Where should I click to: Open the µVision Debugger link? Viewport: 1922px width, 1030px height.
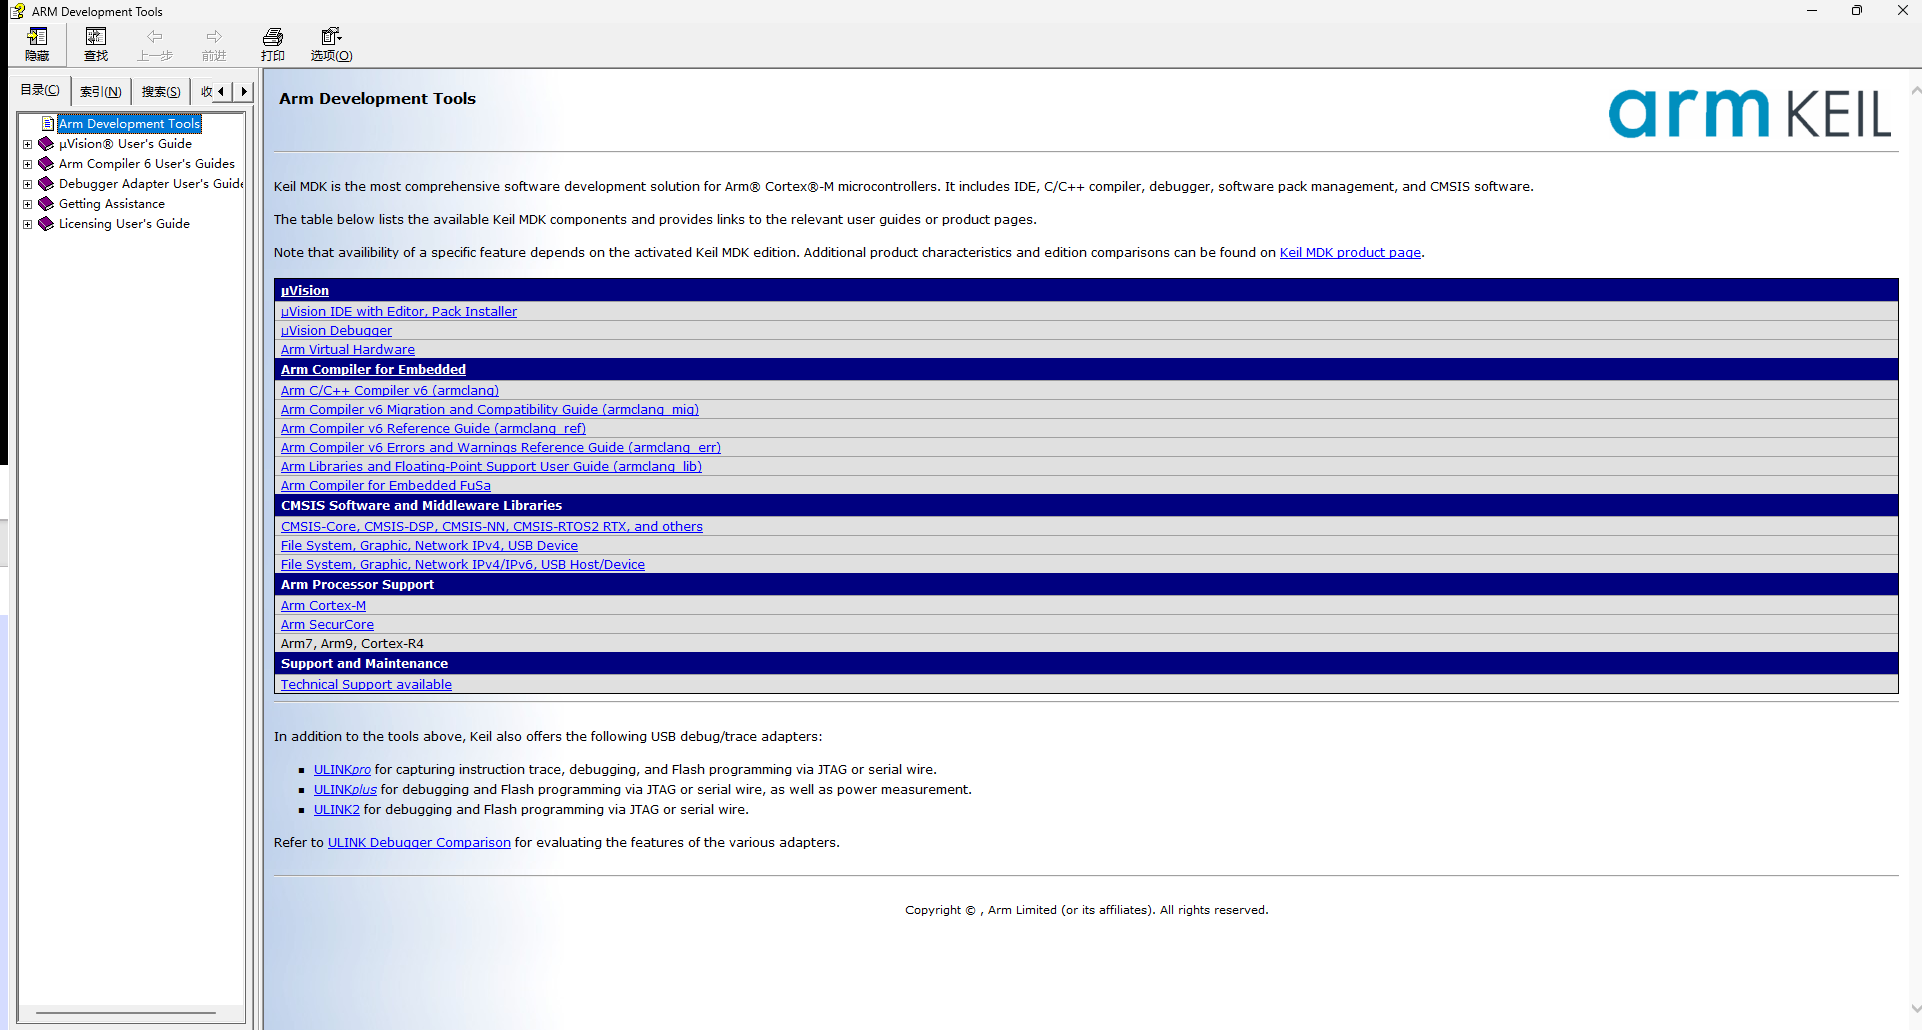336,331
